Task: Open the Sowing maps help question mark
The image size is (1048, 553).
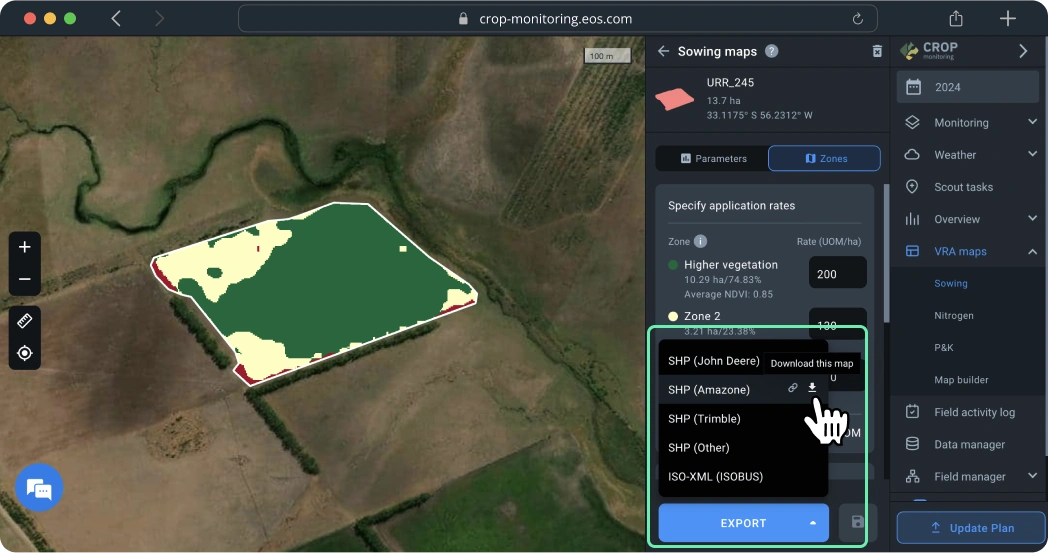Action: click(771, 52)
